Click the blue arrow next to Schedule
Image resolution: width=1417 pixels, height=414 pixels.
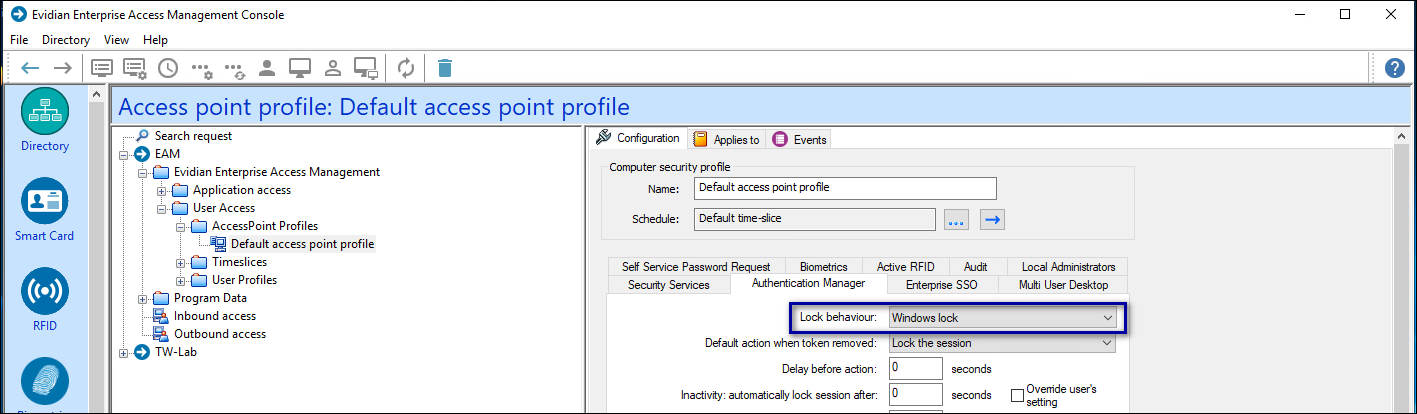point(991,220)
